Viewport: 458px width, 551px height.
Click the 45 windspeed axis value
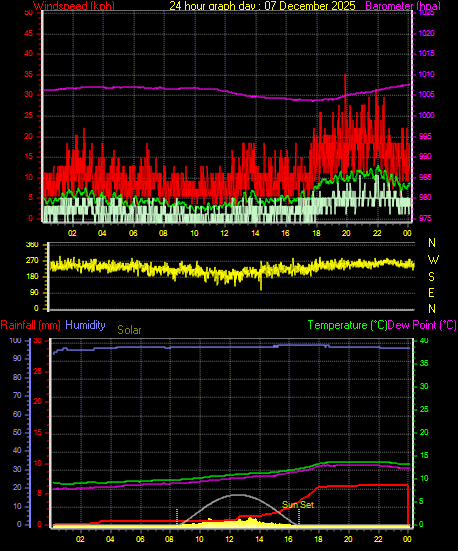pyautogui.click(x=28, y=33)
